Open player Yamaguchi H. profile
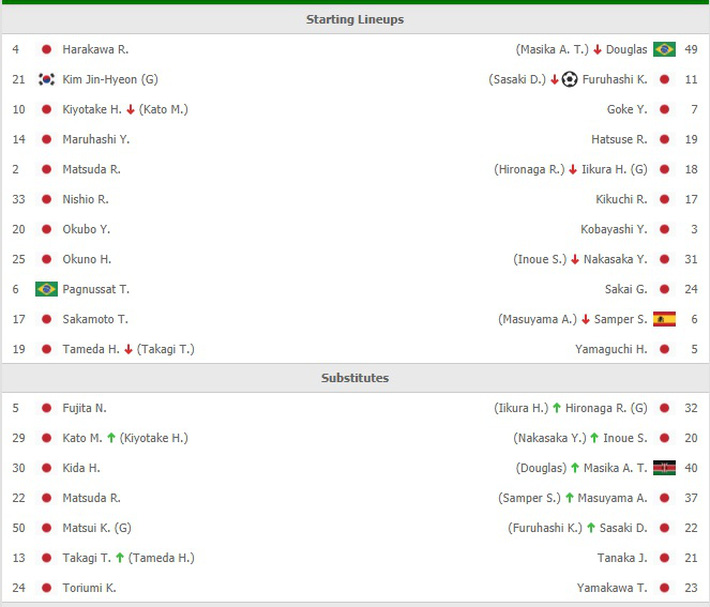Image resolution: width=710 pixels, height=607 pixels. click(611, 349)
